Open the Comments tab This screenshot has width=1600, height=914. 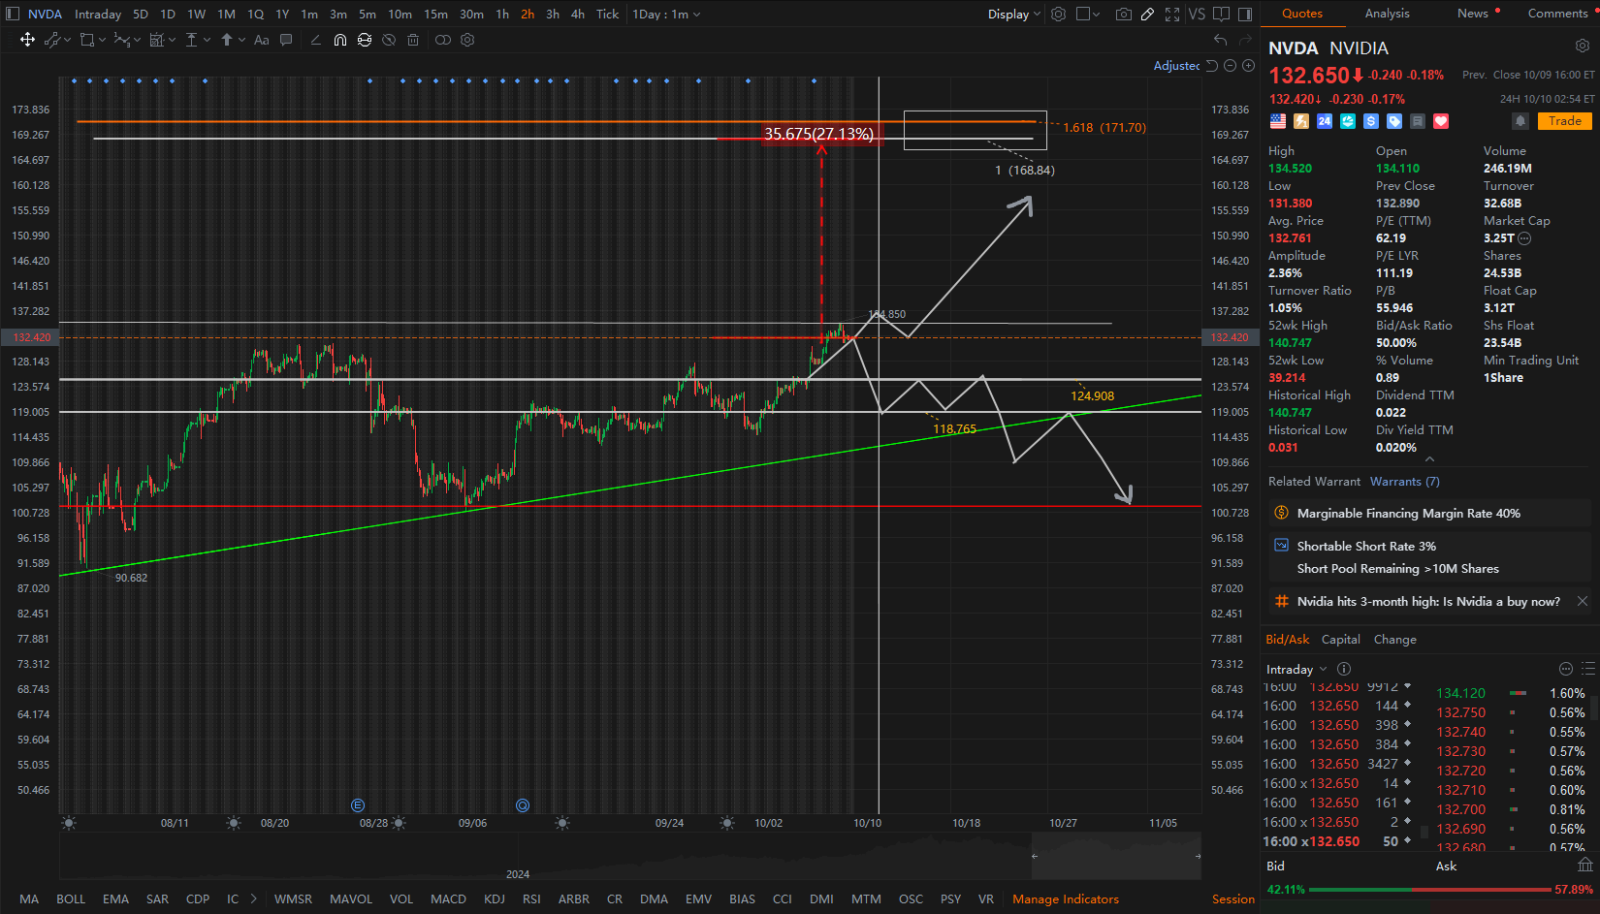(x=1557, y=13)
